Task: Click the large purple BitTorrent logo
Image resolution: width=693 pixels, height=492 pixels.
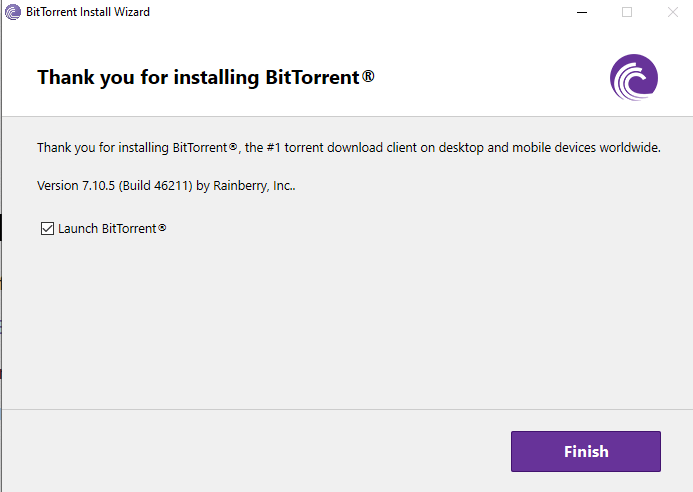Action: [634, 77]
